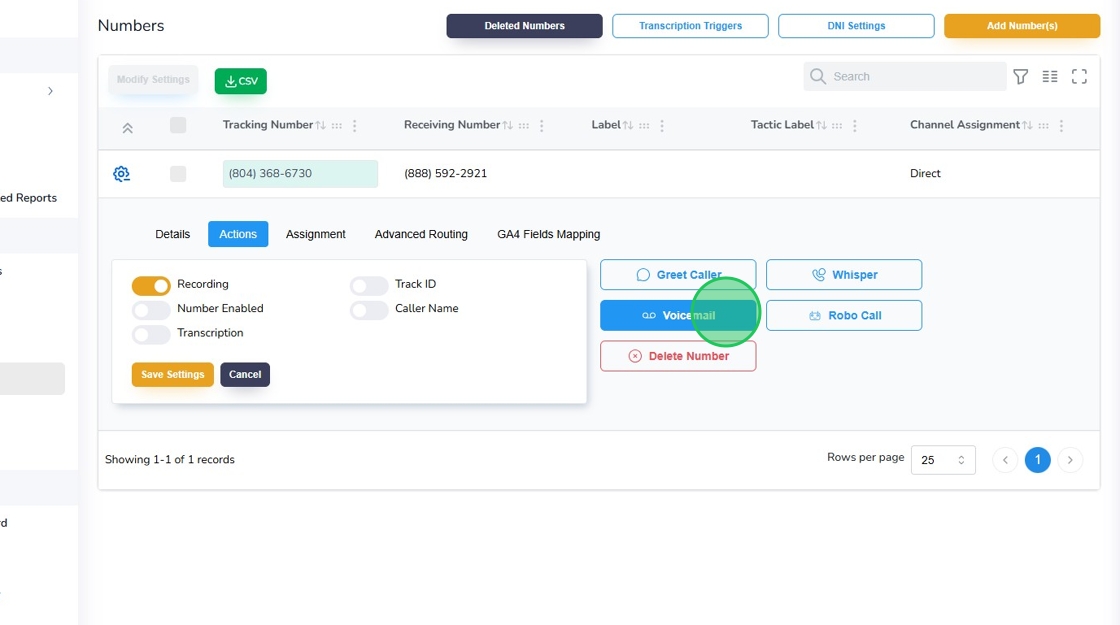This screenshot has width=1120, height=625.
Task: Click Add Number(s) button
Action: pos(1022,26)
